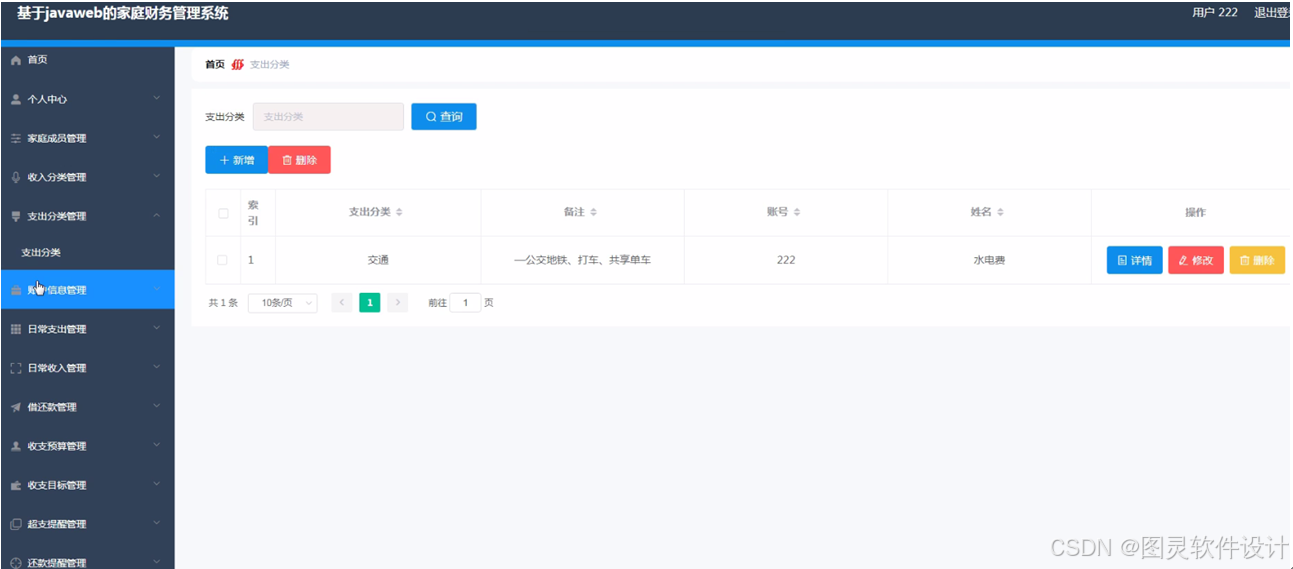1293x569 pixels.
Task: Click the 222 account cell
Action: coord(786,260)
